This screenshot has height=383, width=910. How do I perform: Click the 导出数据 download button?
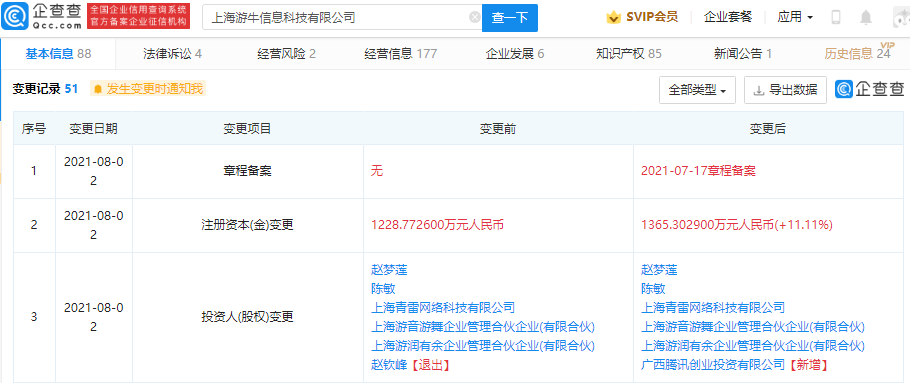pos(785,90)
